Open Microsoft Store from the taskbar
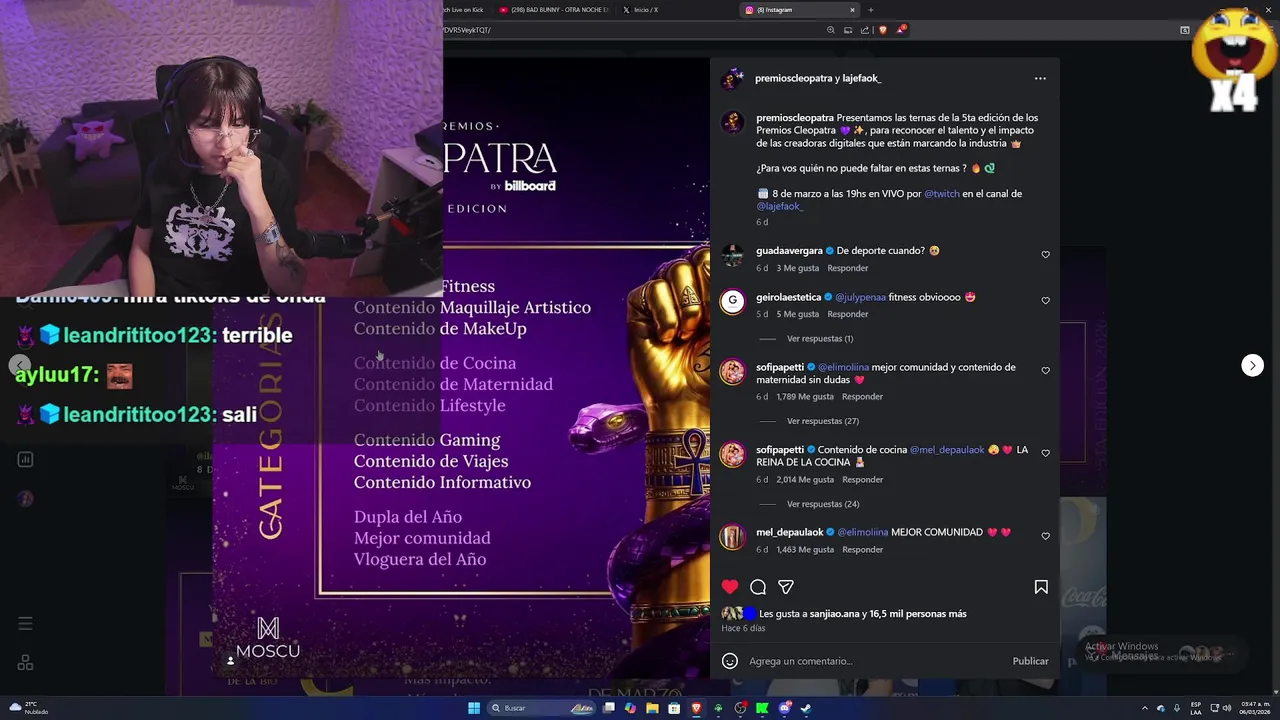 coord(674,708)
